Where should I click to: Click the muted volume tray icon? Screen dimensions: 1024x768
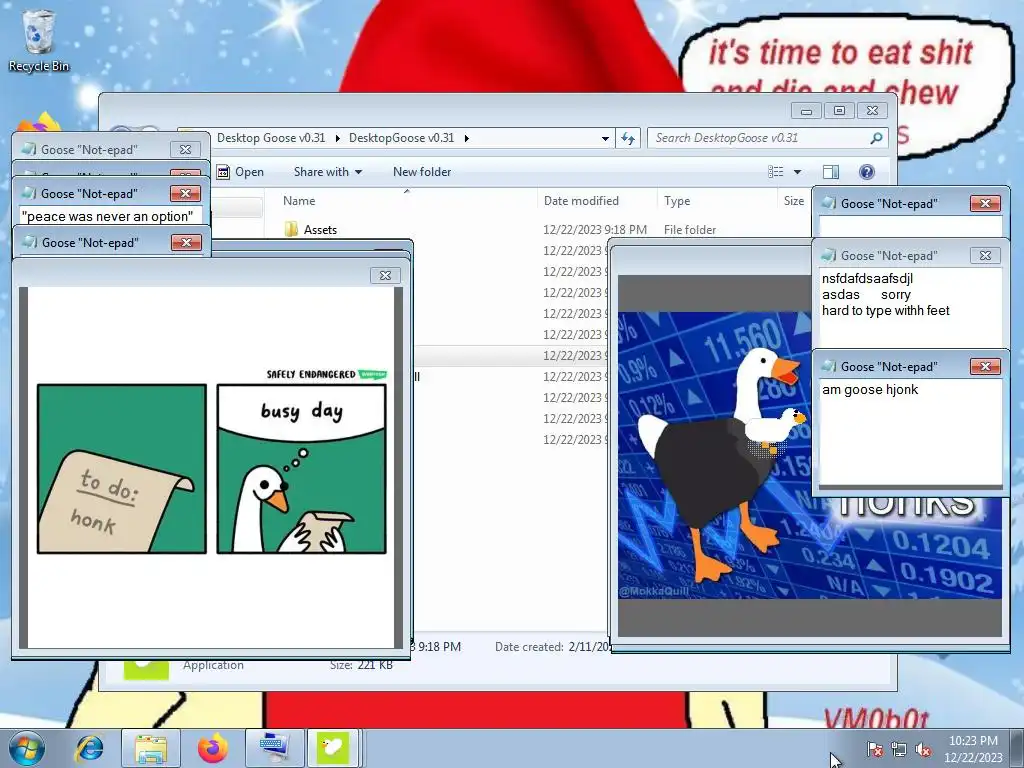coord(923,749)
